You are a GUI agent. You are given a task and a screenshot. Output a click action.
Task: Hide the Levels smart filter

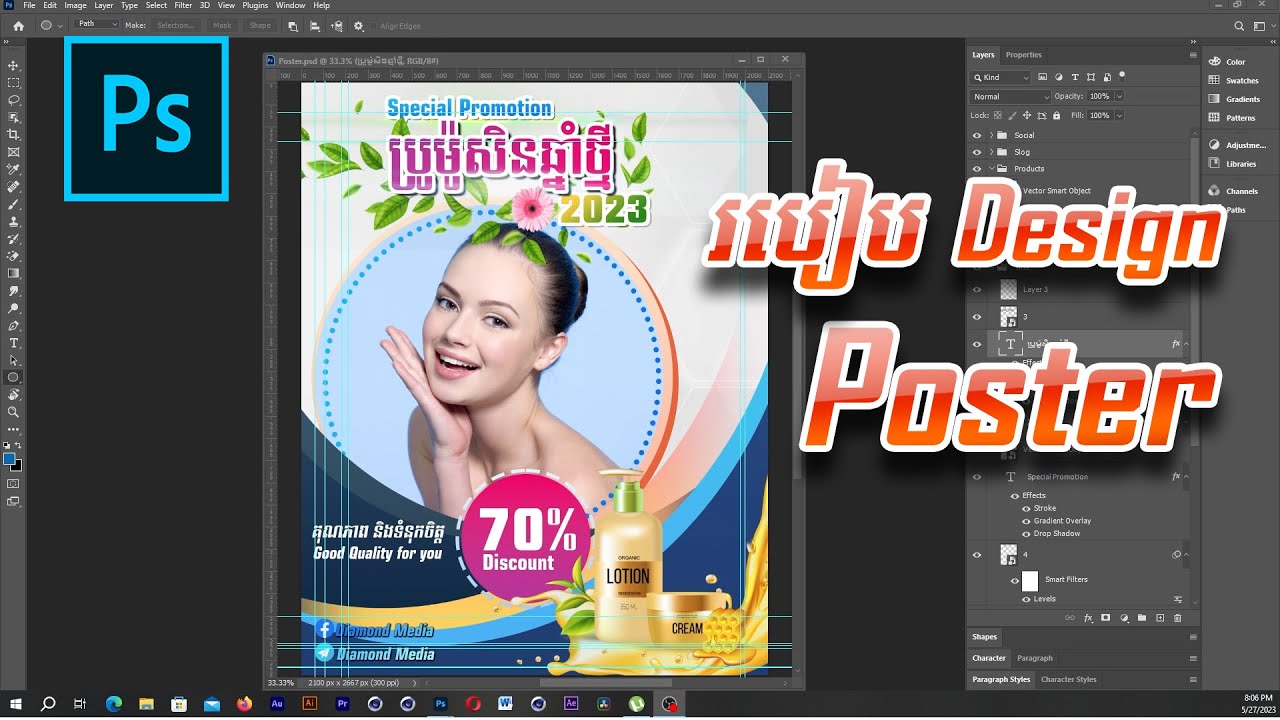pos(1026,599)
